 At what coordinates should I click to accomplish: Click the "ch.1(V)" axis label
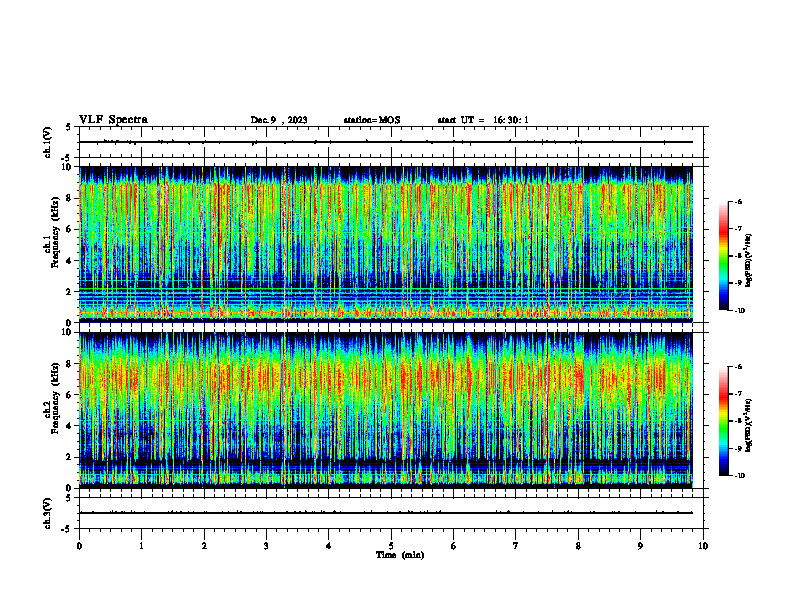48,142
